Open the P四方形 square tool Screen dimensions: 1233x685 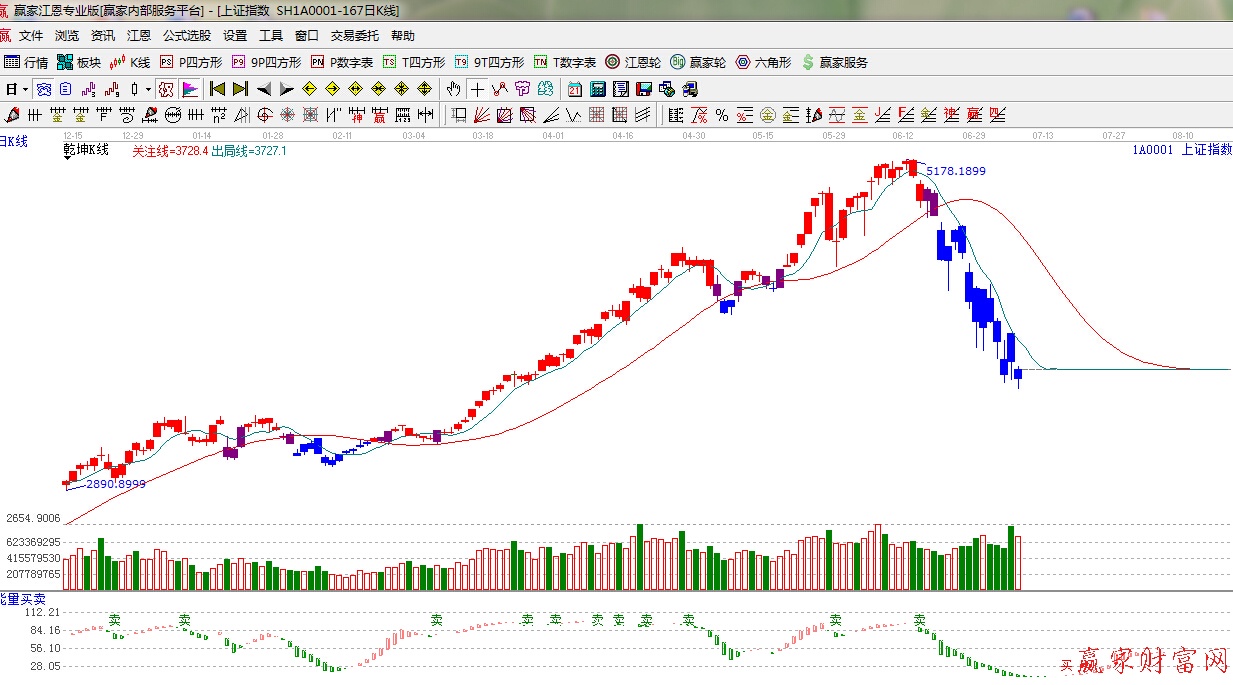coord(190,62)
